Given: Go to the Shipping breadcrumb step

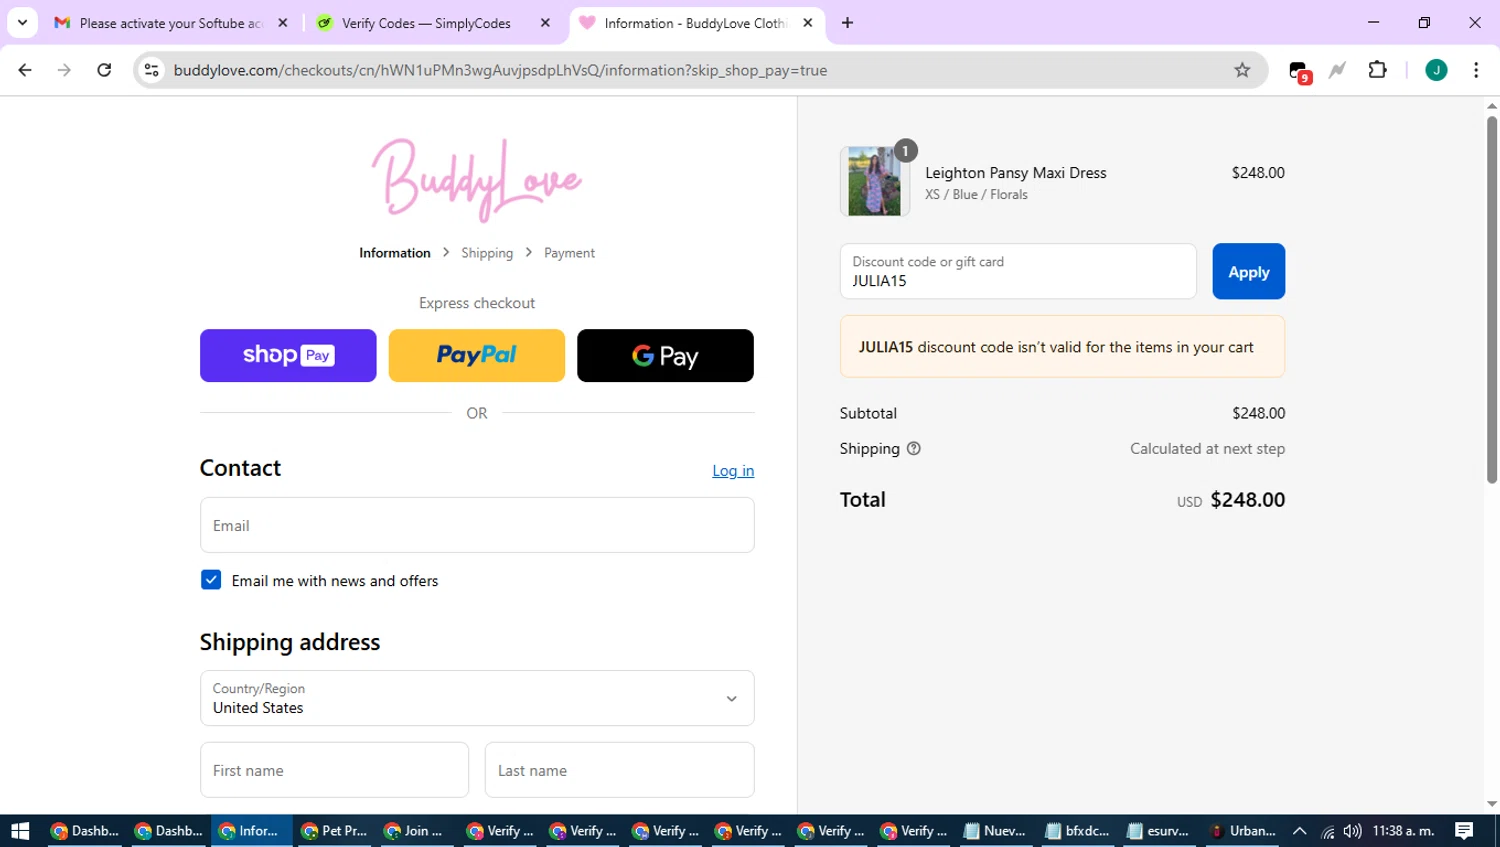Looking at the screenshot, I should [x=487, y=253].
